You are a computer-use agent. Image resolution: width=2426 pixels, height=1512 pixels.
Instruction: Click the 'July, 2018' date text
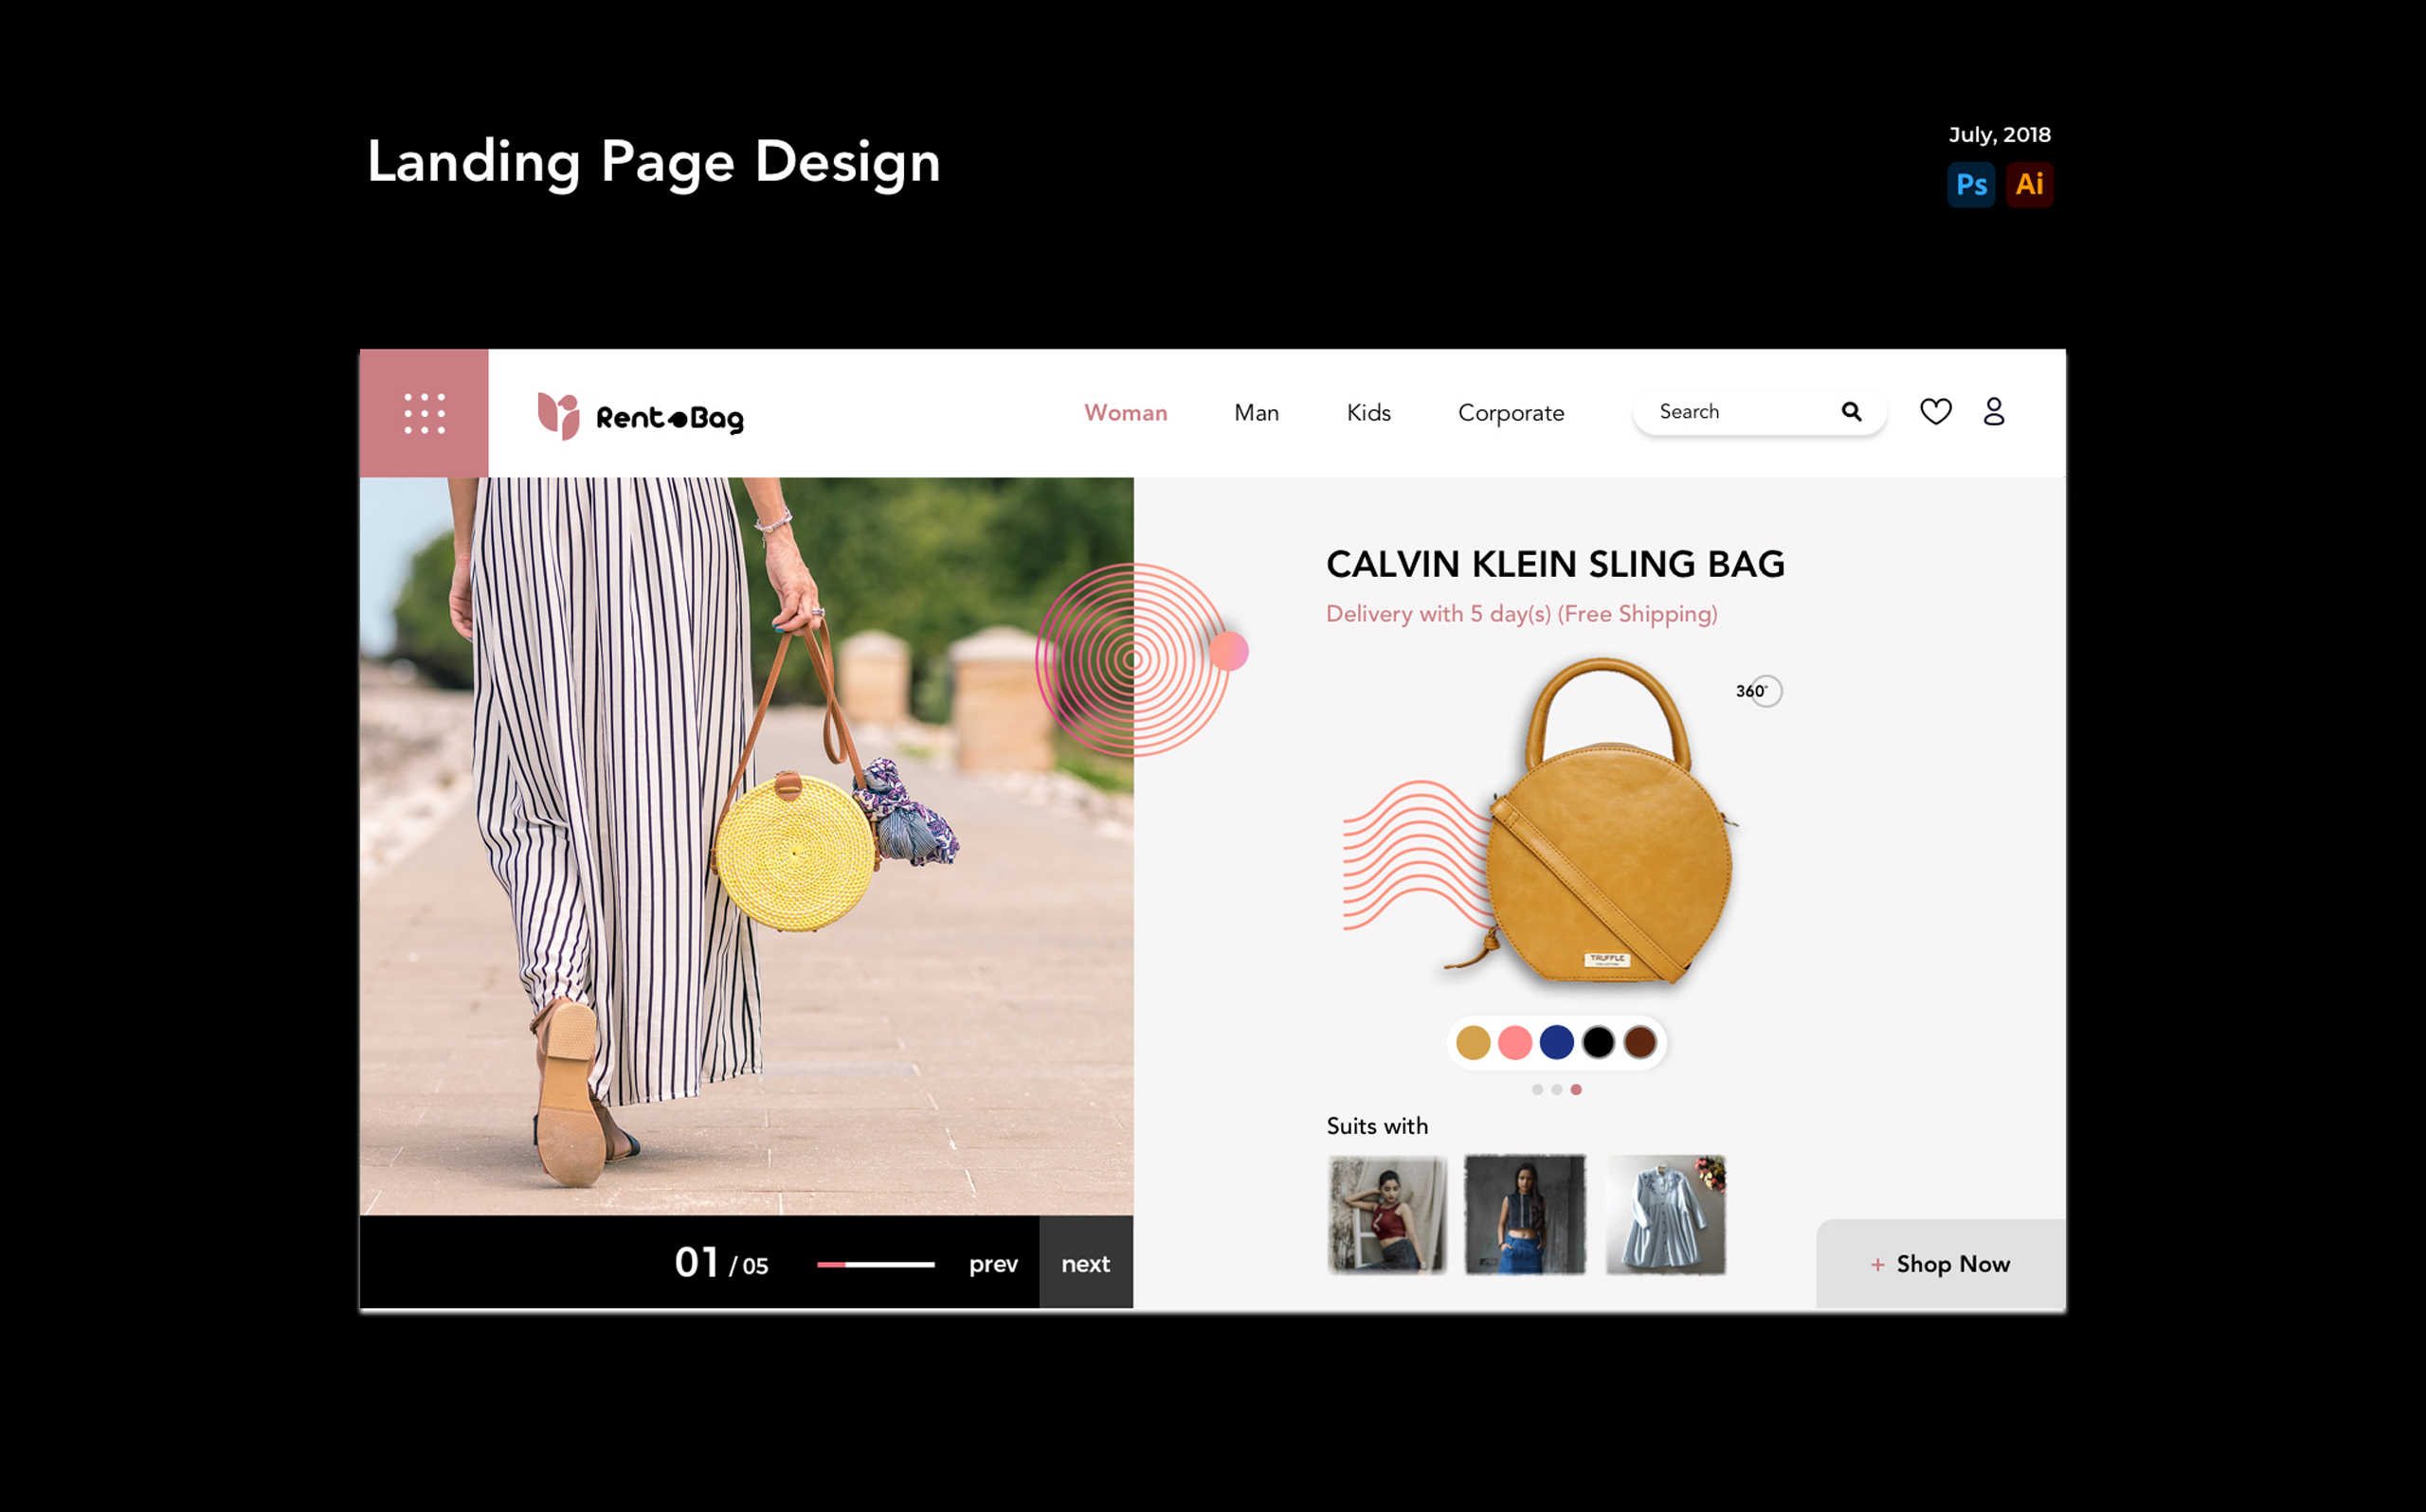[x=1999, y=135]
